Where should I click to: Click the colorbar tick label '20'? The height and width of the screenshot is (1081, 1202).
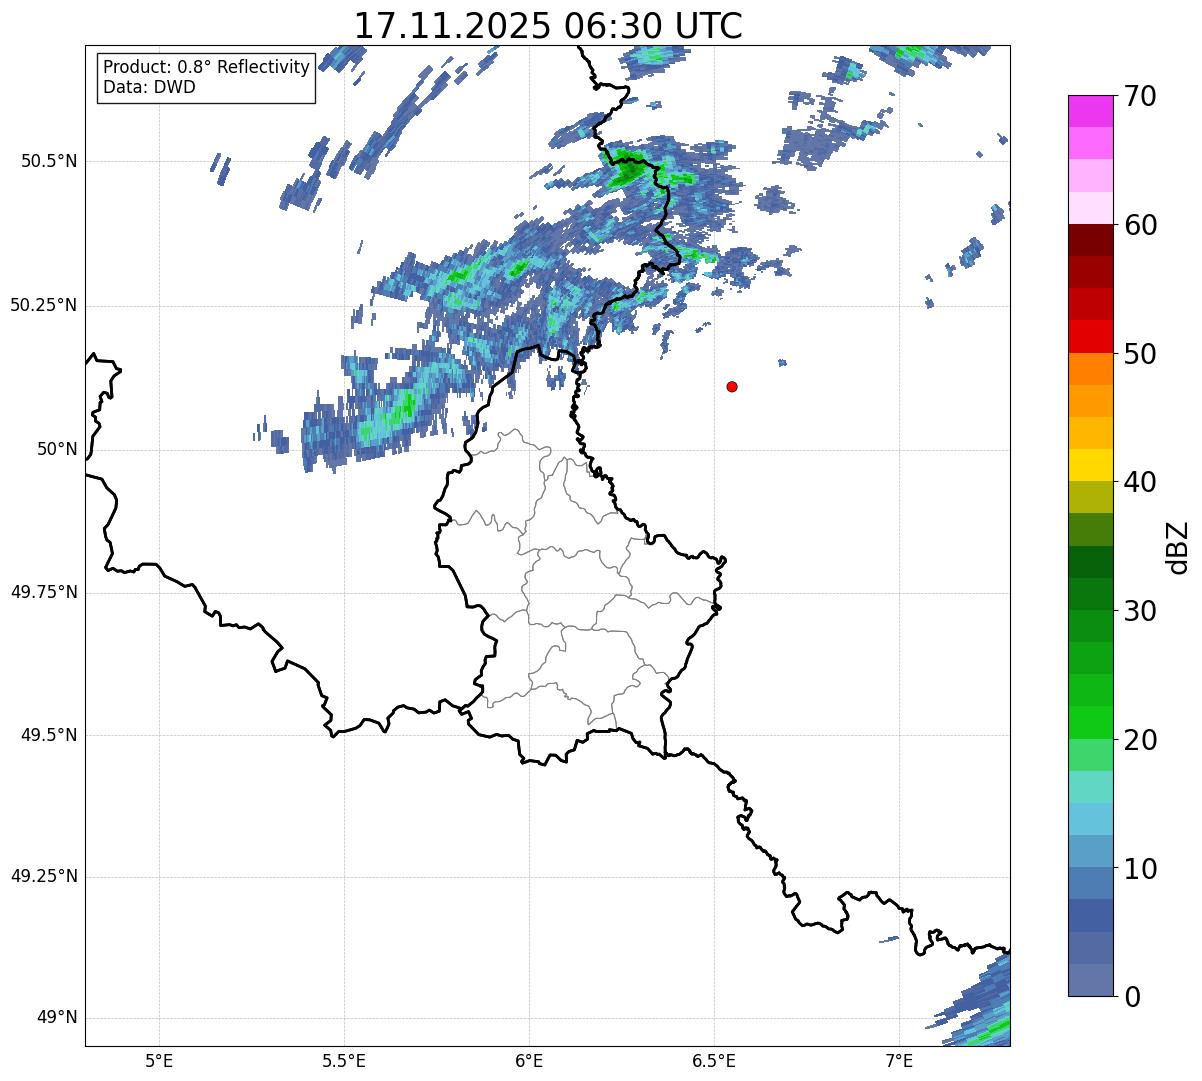coord(1139,740)
